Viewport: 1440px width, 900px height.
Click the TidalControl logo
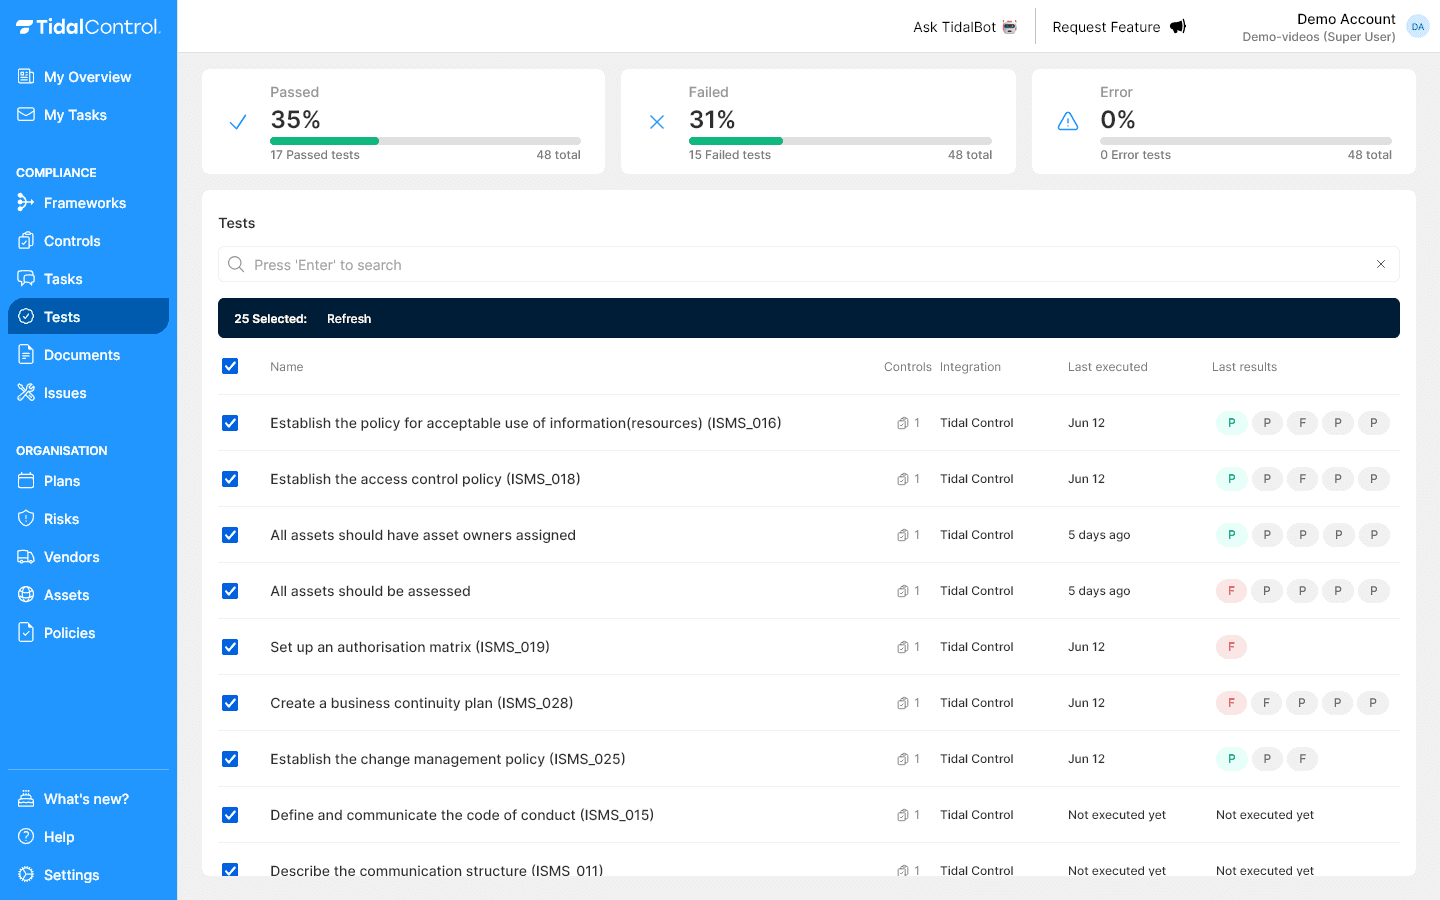click(x=88, y=27)
